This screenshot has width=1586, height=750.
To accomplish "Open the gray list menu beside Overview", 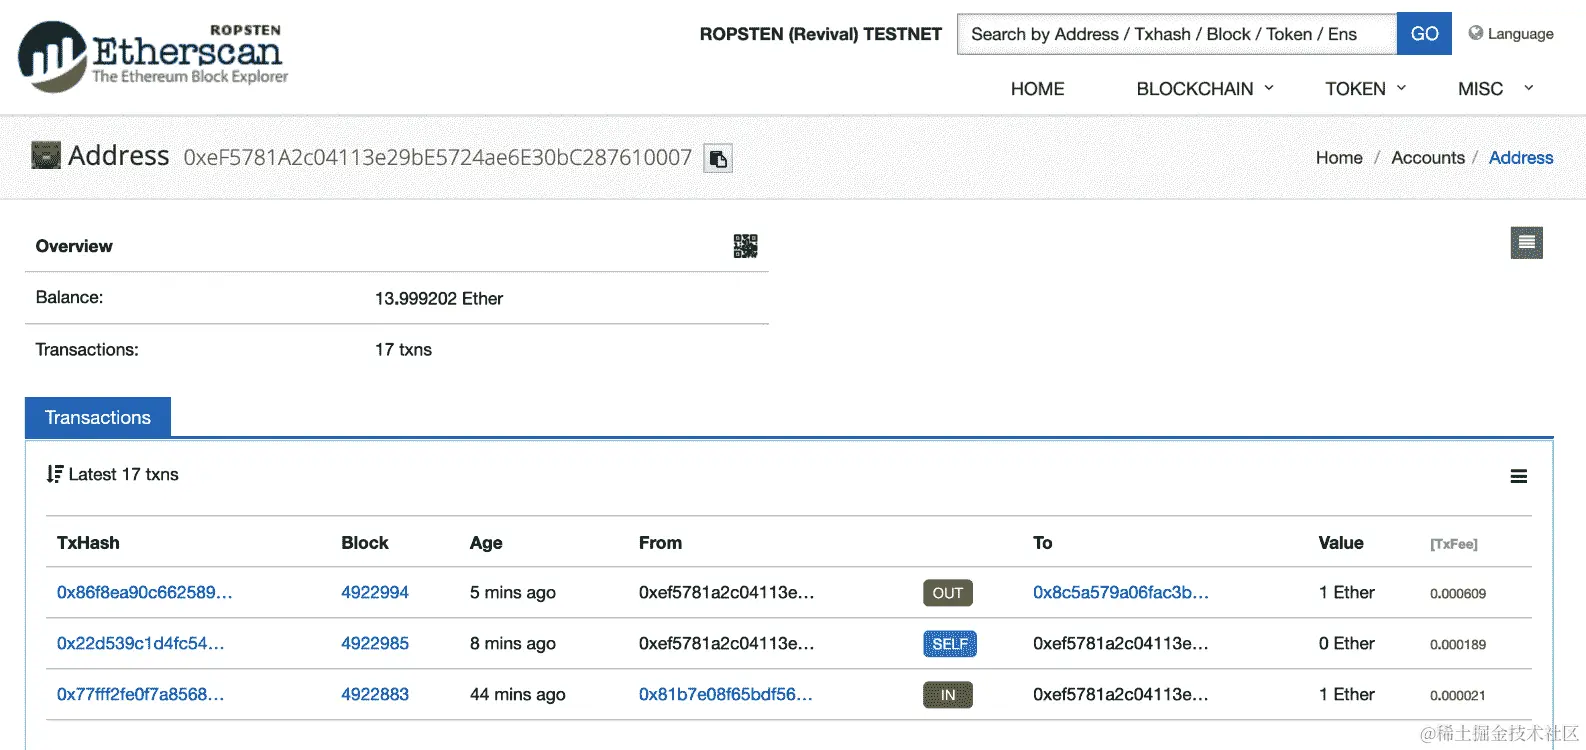I will tap(1526, 242).
